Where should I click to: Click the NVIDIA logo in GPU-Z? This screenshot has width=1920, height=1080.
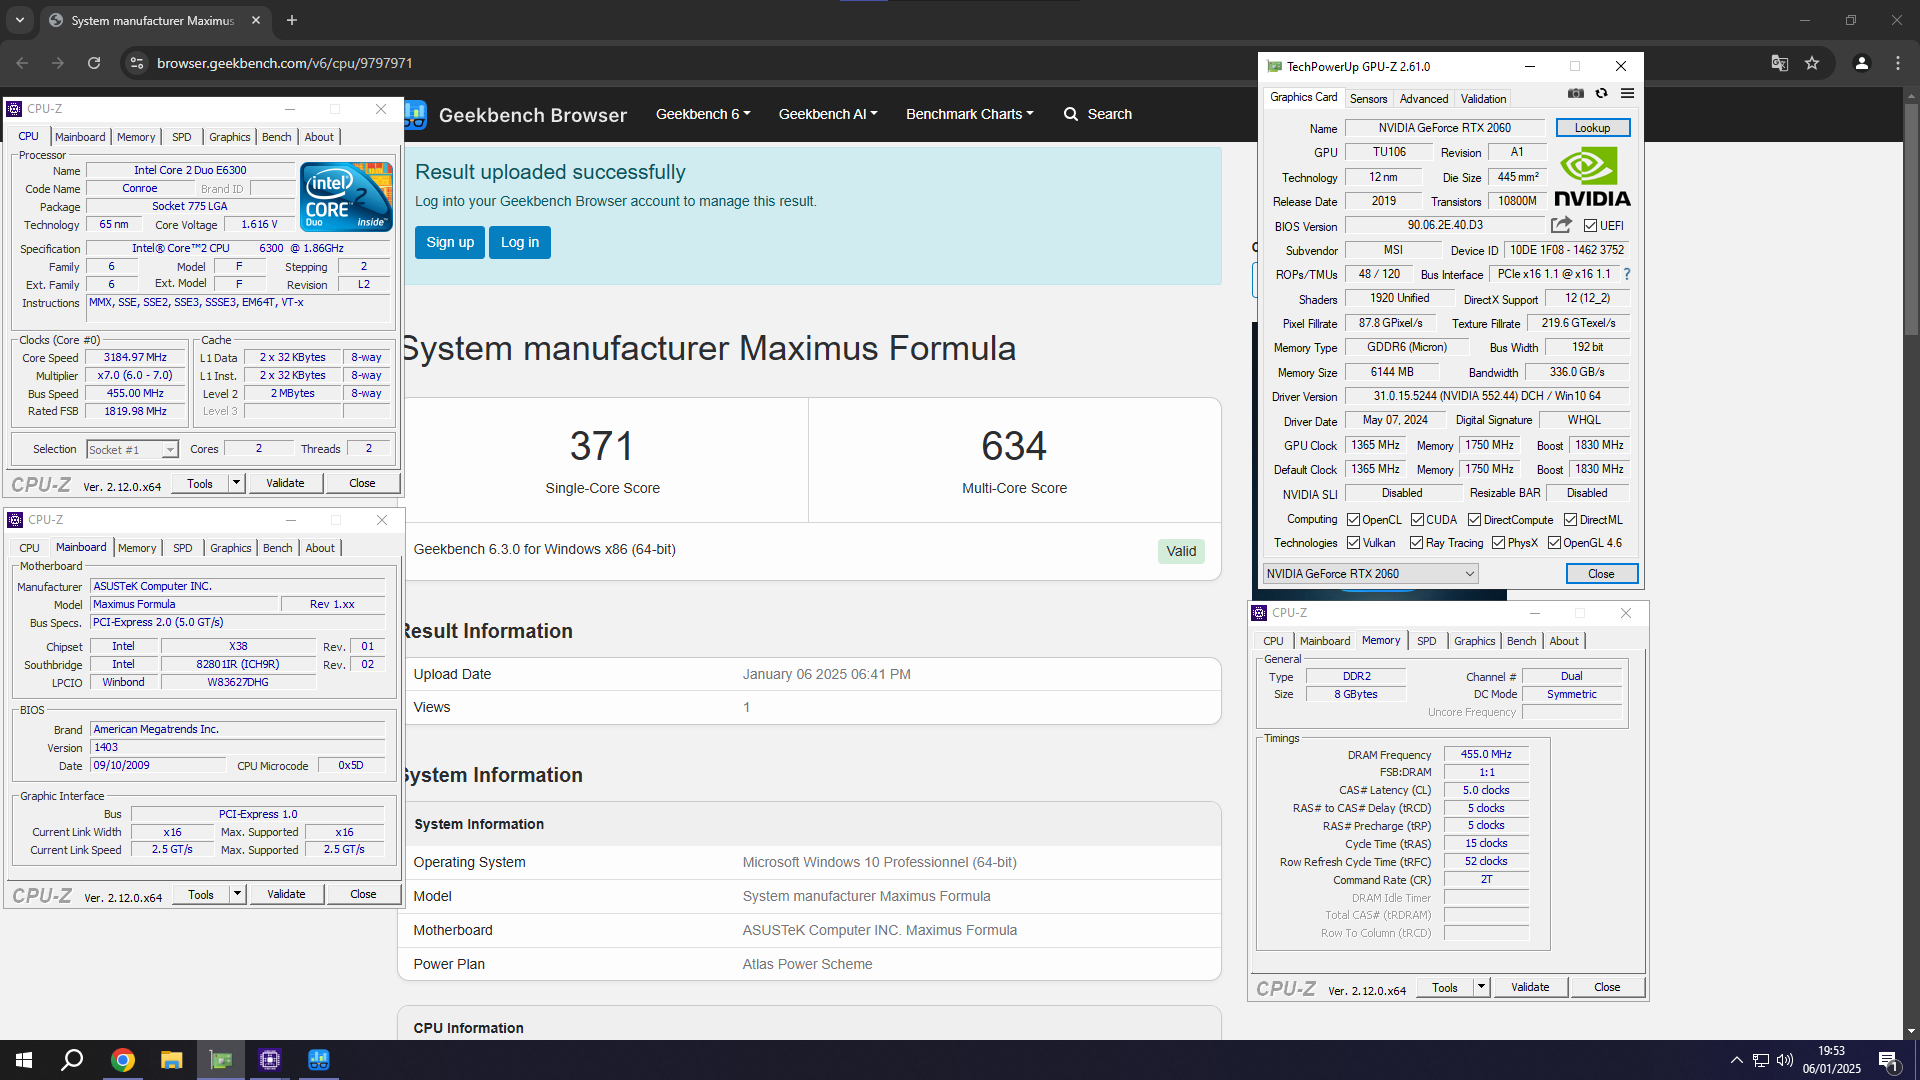coord(1592,177)
